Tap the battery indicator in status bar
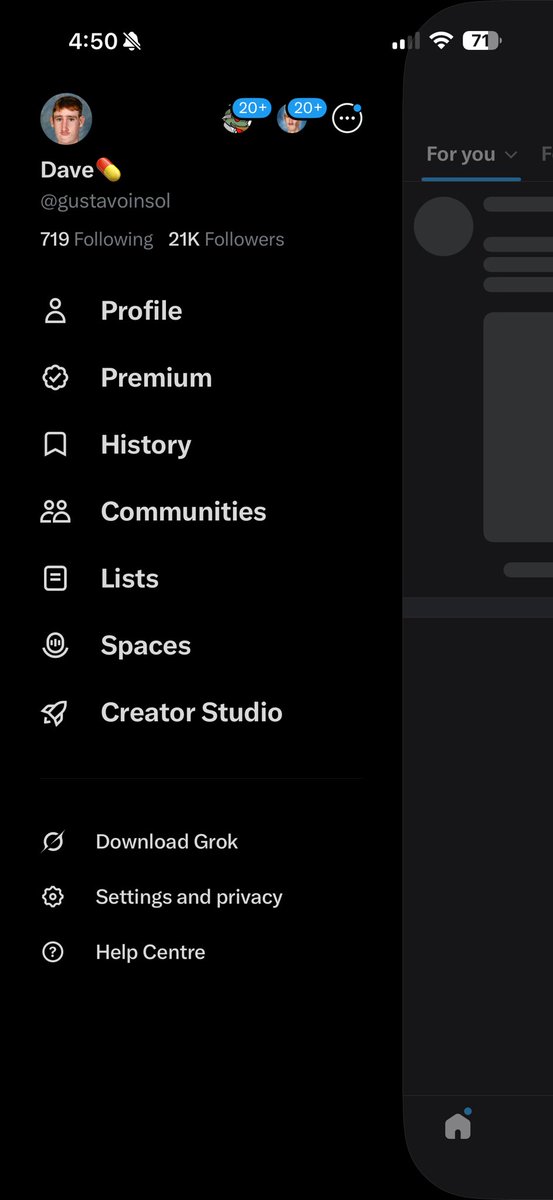This screenshot has height=1200, width=553. pos(481,41)
